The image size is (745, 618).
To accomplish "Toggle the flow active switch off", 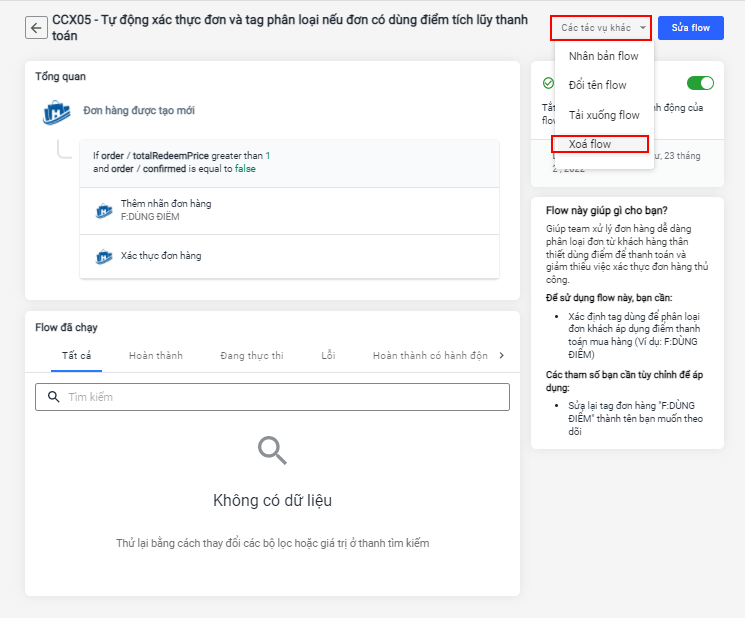I will tap(700, 83).
